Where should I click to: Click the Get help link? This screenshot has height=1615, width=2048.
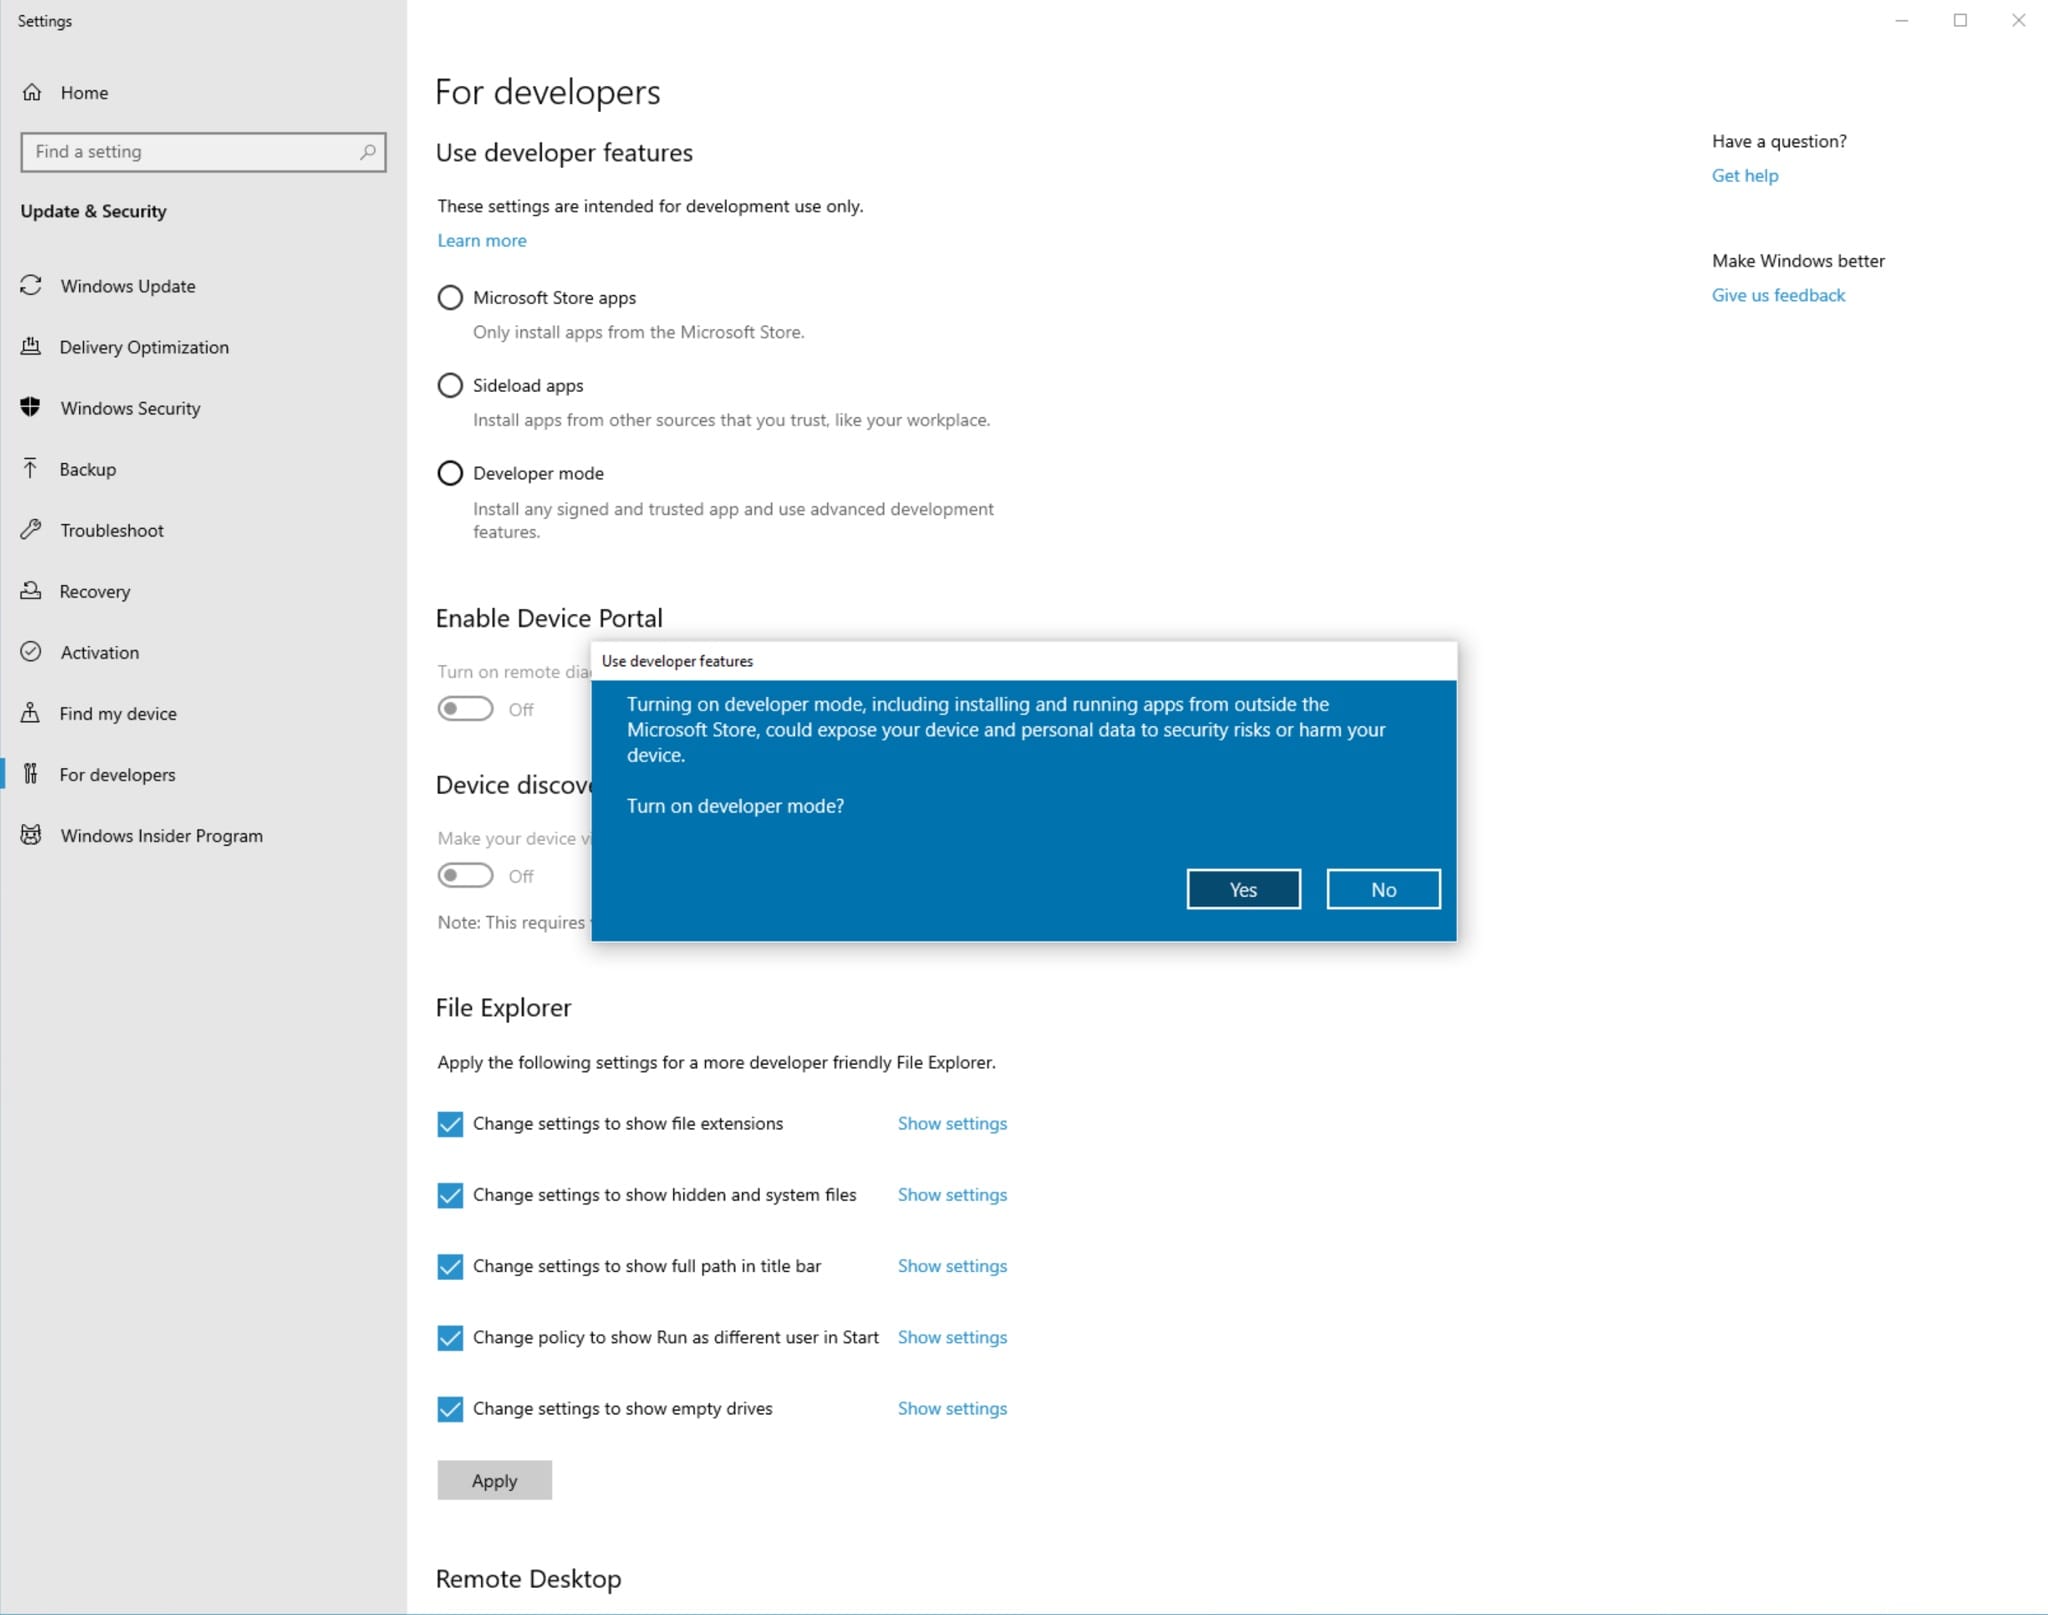click(x=1744, y=176)
